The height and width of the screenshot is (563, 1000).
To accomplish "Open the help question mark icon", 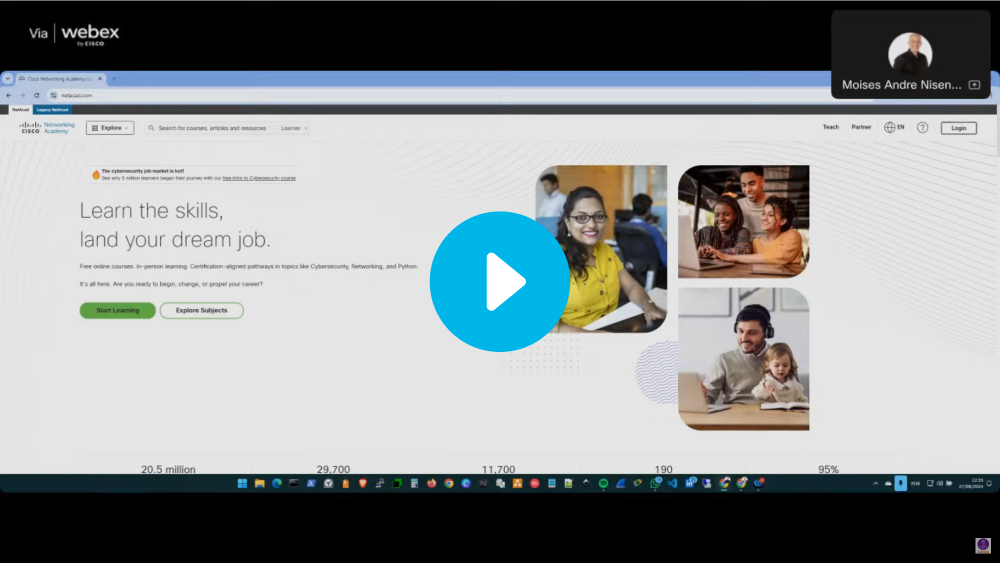I will tap(922, 128).
